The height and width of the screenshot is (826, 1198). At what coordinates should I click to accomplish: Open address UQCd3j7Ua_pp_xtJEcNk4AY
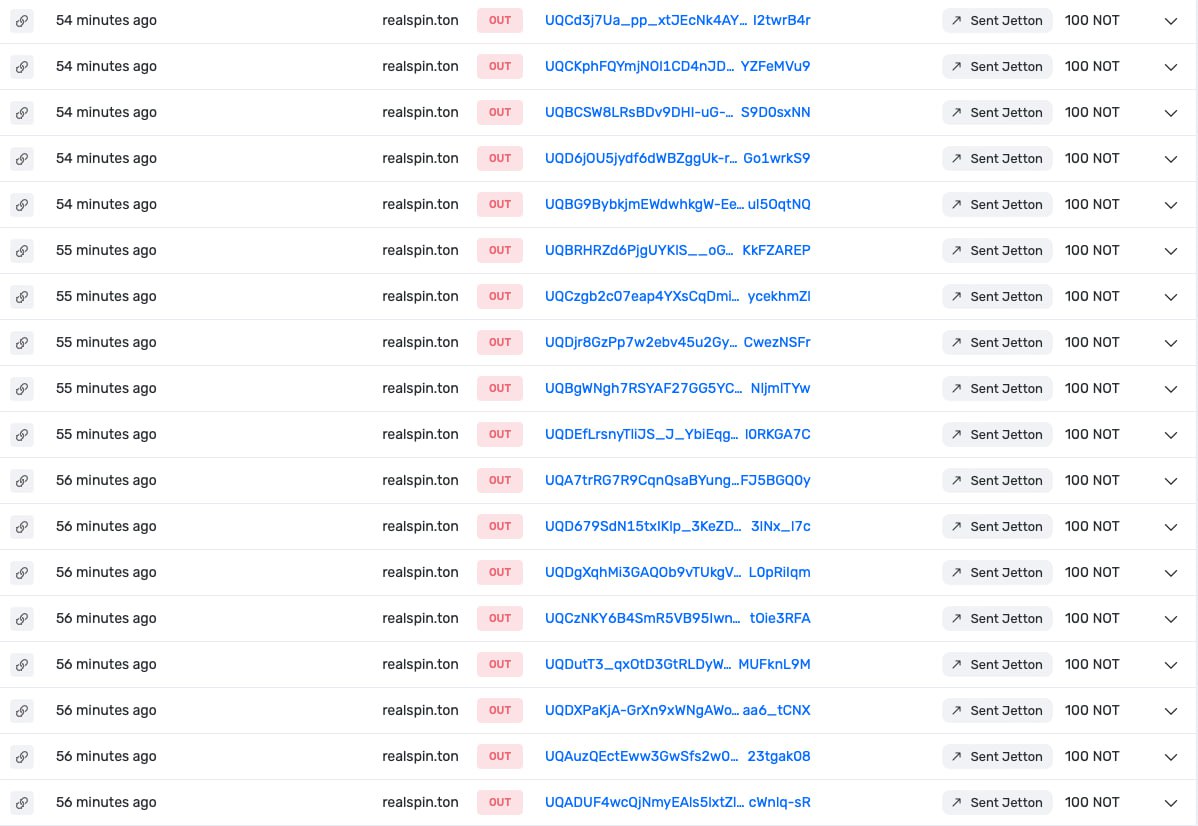pyautogui.click(x=678, y=21)
